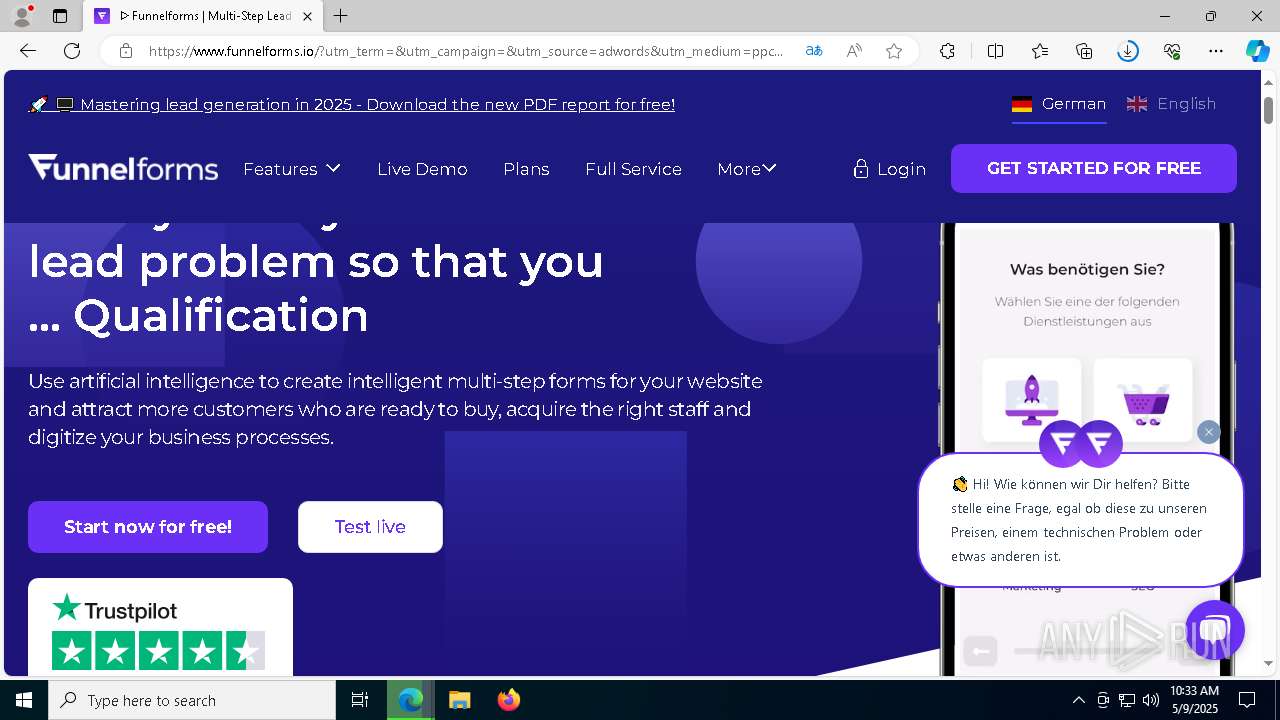Open the downloads icon
This screenshot has width=1280, height=720.
[1128, 51]
